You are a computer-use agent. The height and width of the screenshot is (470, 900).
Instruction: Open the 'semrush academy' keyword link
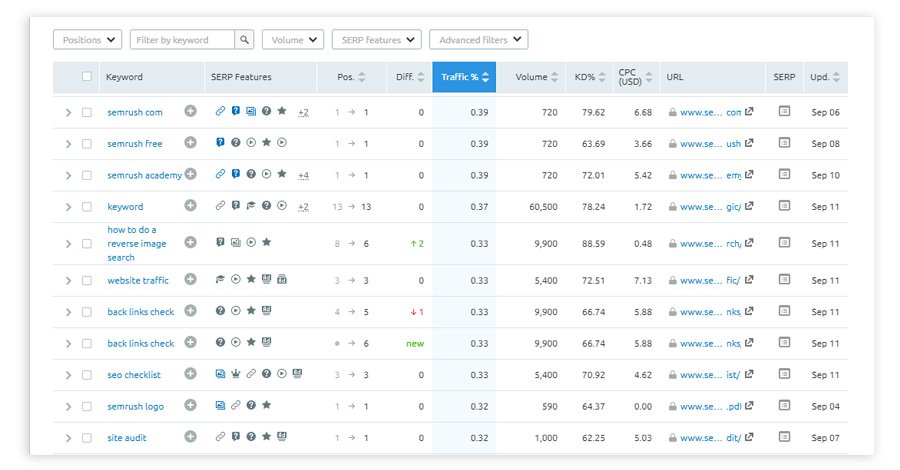coord(144,175)
